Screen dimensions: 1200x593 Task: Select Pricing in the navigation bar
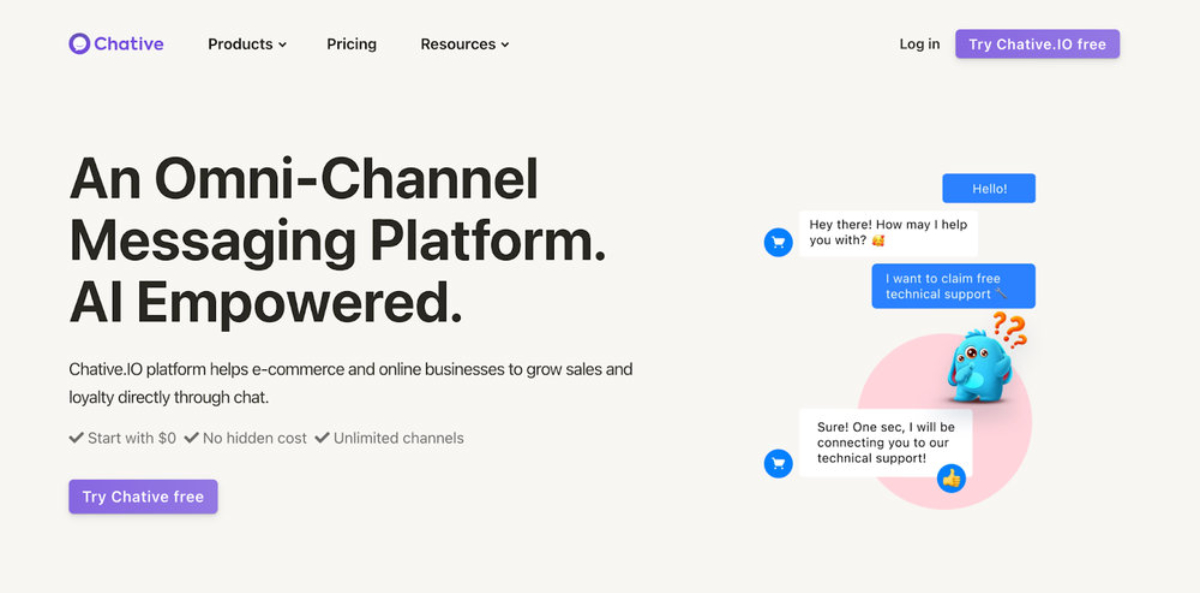351,44
